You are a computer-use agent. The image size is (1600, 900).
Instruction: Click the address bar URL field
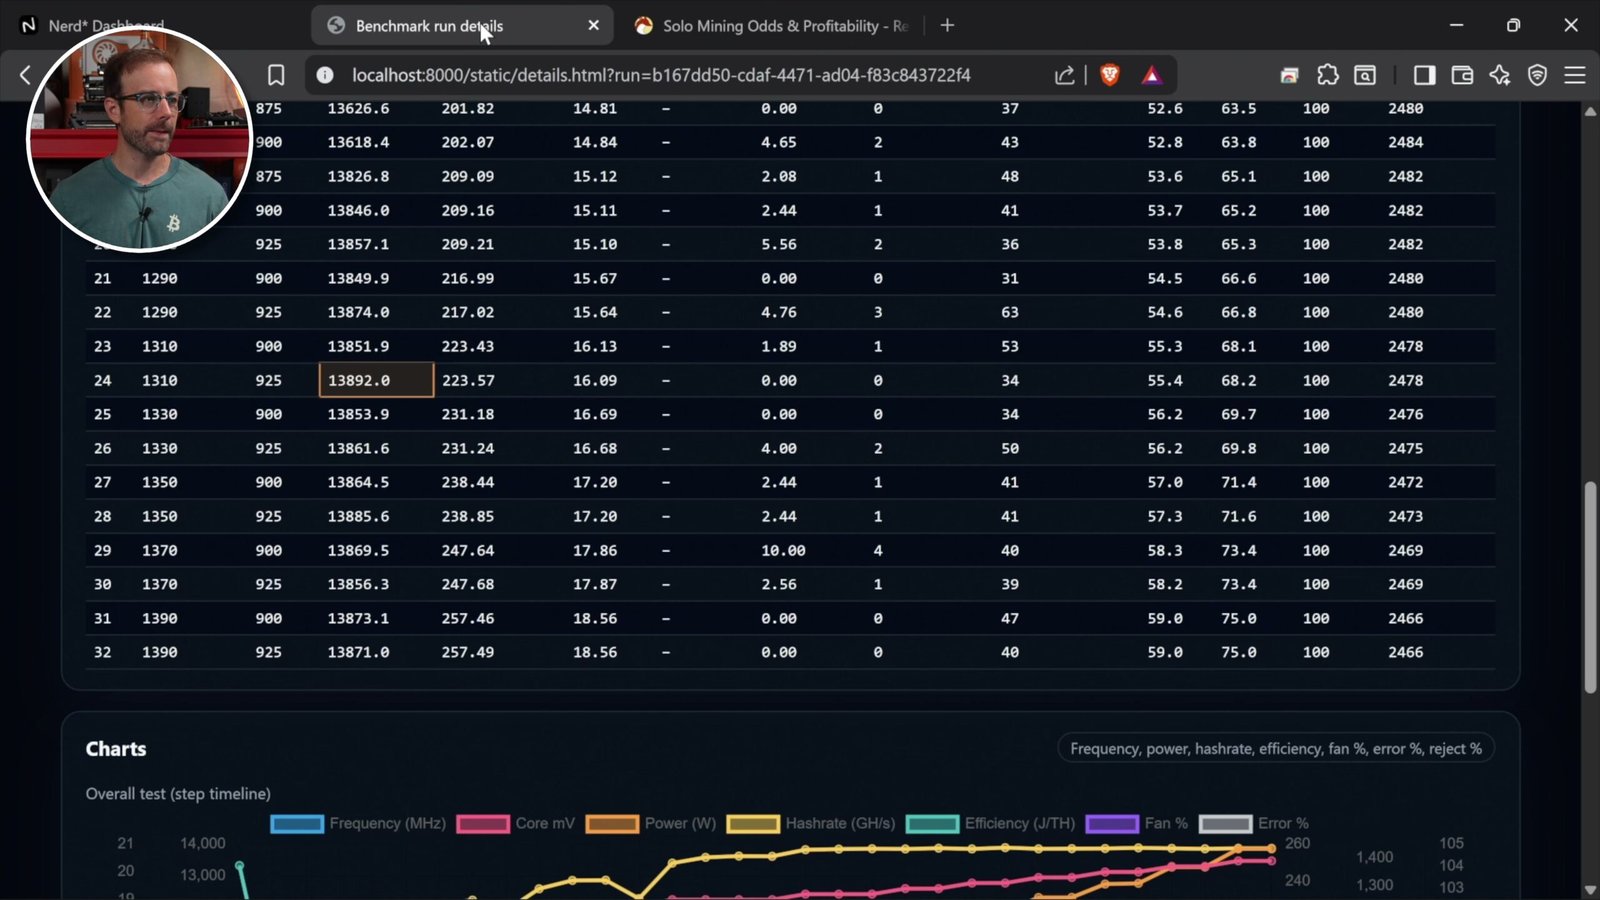661,75
